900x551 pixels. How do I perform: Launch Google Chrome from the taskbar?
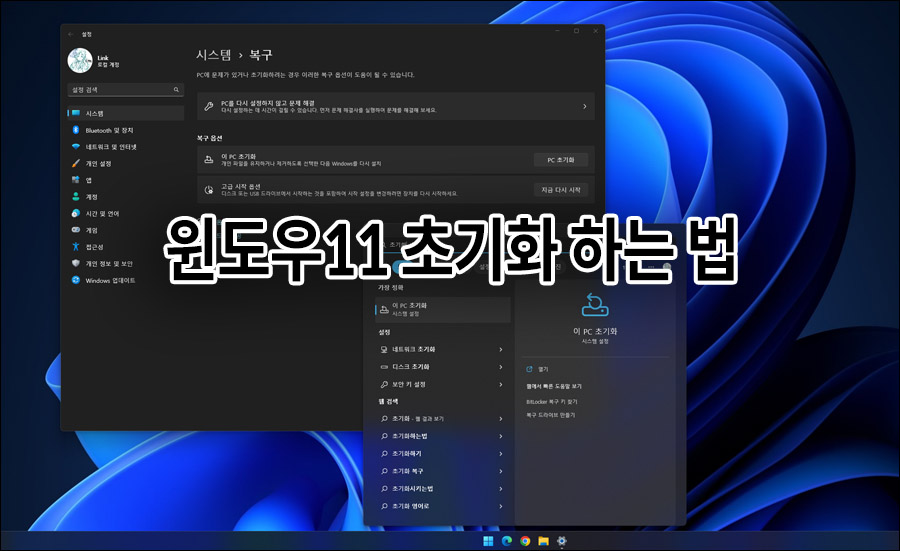[x=525, y=541]
